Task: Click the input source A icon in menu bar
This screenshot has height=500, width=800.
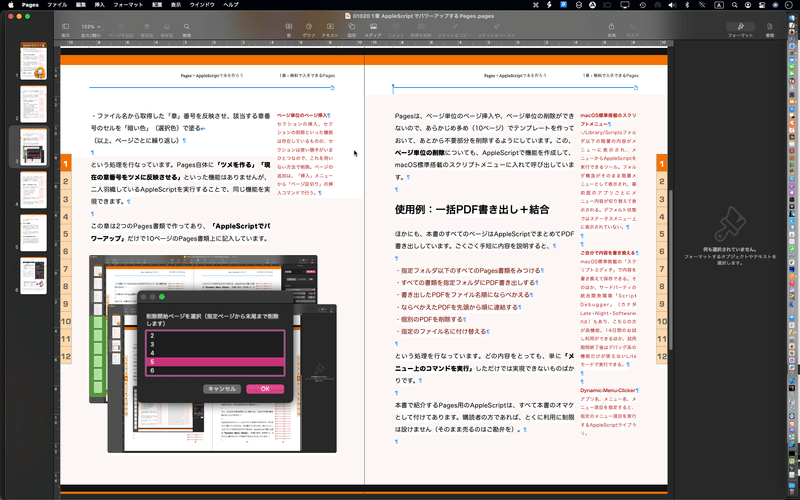Action: pyautogui.click(x=718, y=5)
